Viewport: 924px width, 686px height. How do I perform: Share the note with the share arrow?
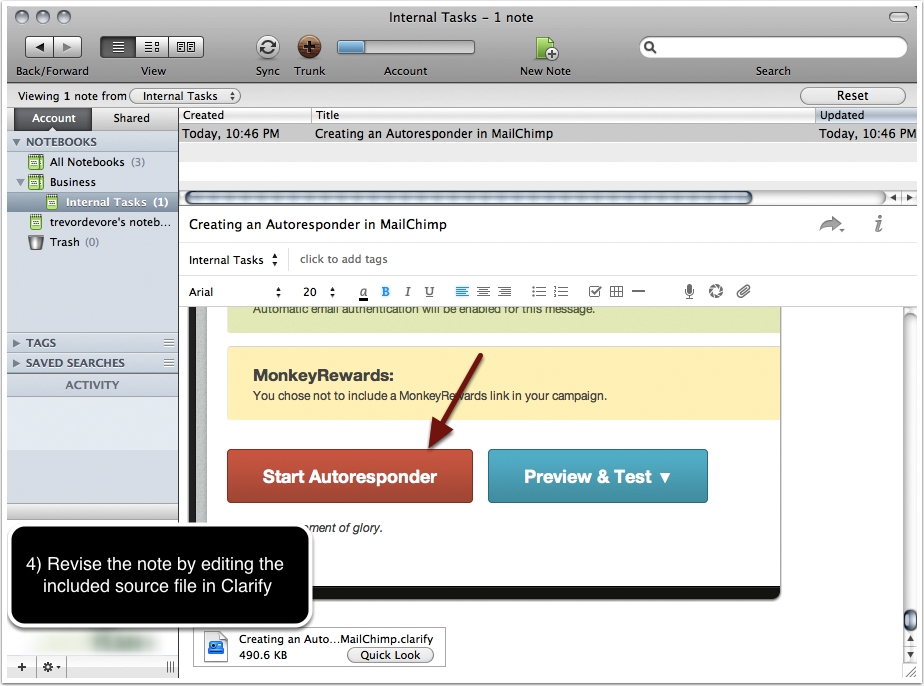[x=831, y=225]
